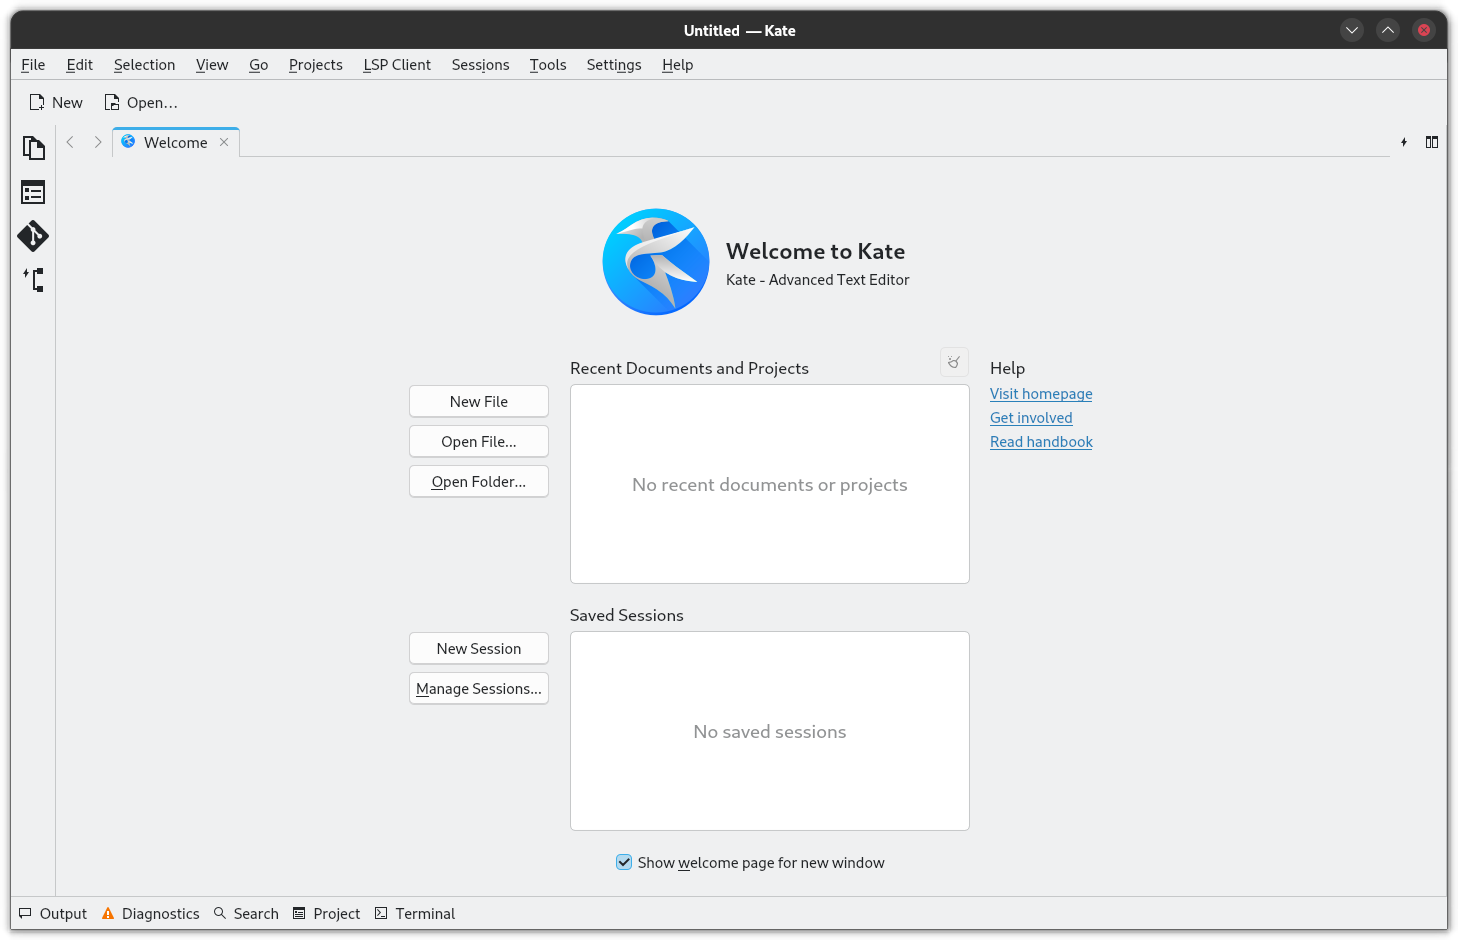Expand the Tools menu
Screen dimensions: 1458x940
click(x=548, y=65)
